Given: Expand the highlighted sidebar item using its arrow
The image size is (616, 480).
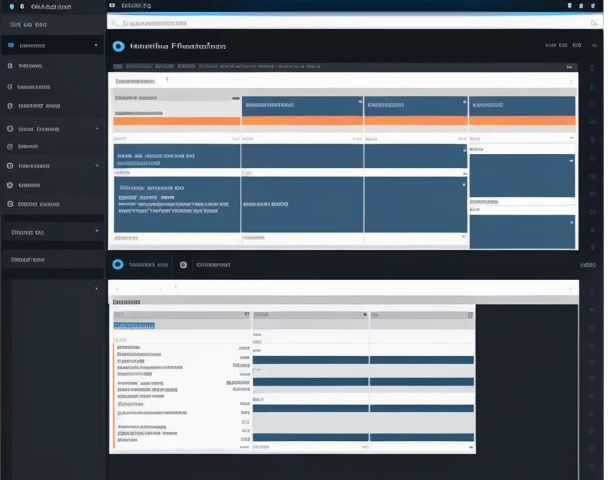Looking at the screenshot, I should 96,45.
